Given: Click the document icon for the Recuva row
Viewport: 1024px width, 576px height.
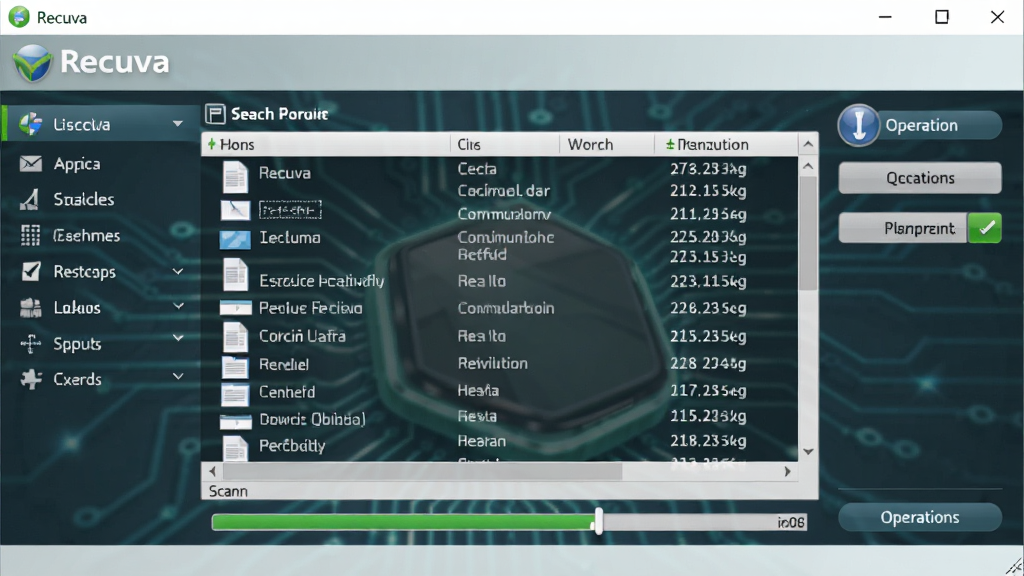Looking at the screenshot, I should tap(235, 176).
